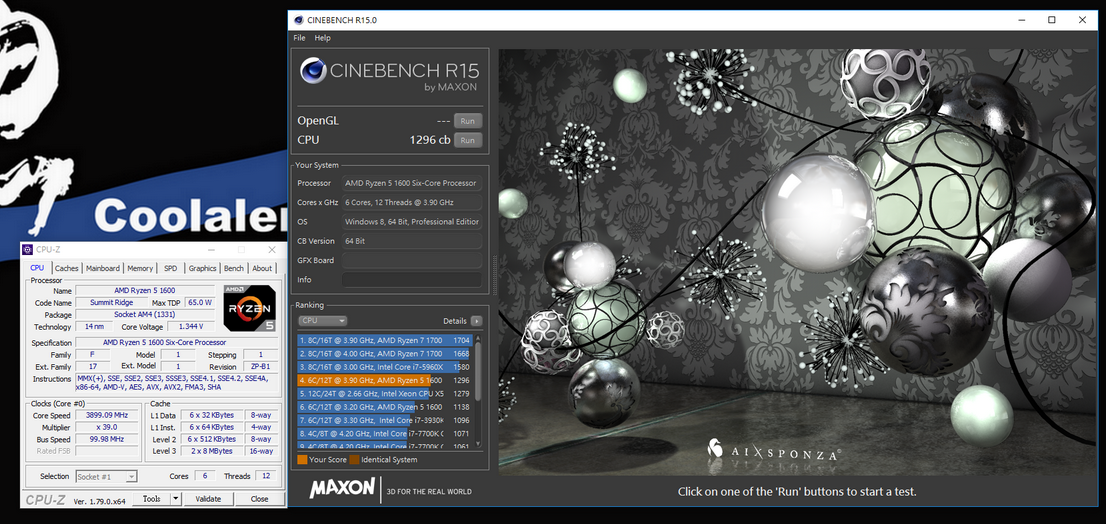Image resolution: width=1106 pixels, height=524 pixels.
Task: Click the CPU-Z title bar icon
Action: [x=28, y=250]
